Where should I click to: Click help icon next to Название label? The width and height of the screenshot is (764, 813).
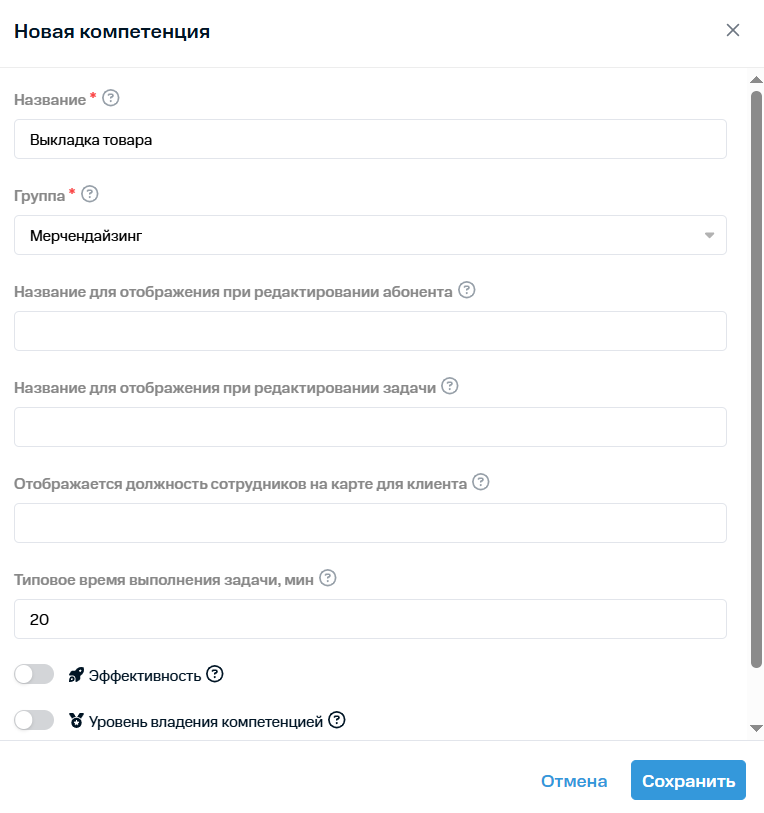110,98
